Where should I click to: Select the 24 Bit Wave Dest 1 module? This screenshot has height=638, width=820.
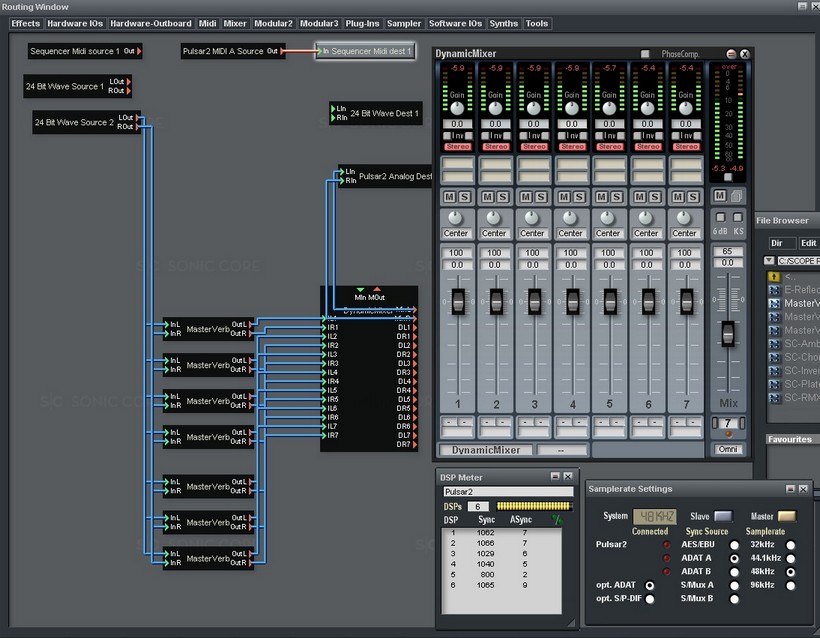[375, 113]
